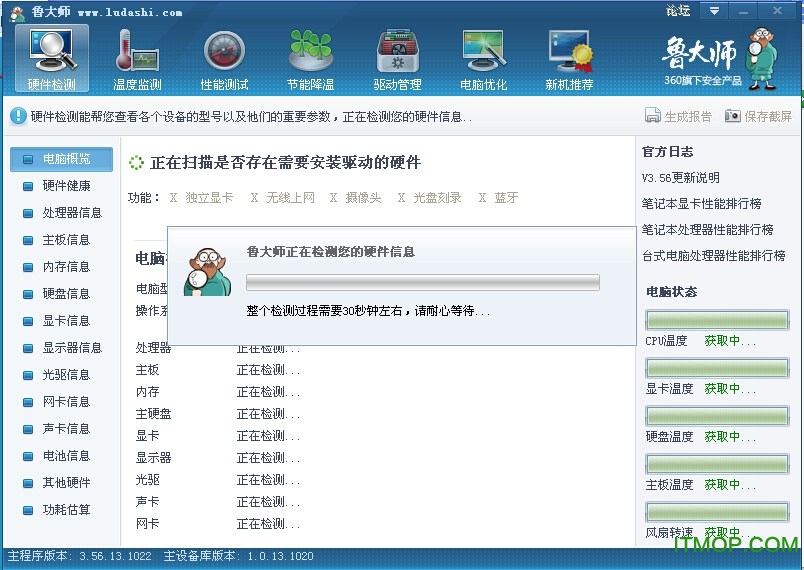Open the 新机推荐 award icon
This screenshot has height=570, width=804.
(x=570, y=59)
